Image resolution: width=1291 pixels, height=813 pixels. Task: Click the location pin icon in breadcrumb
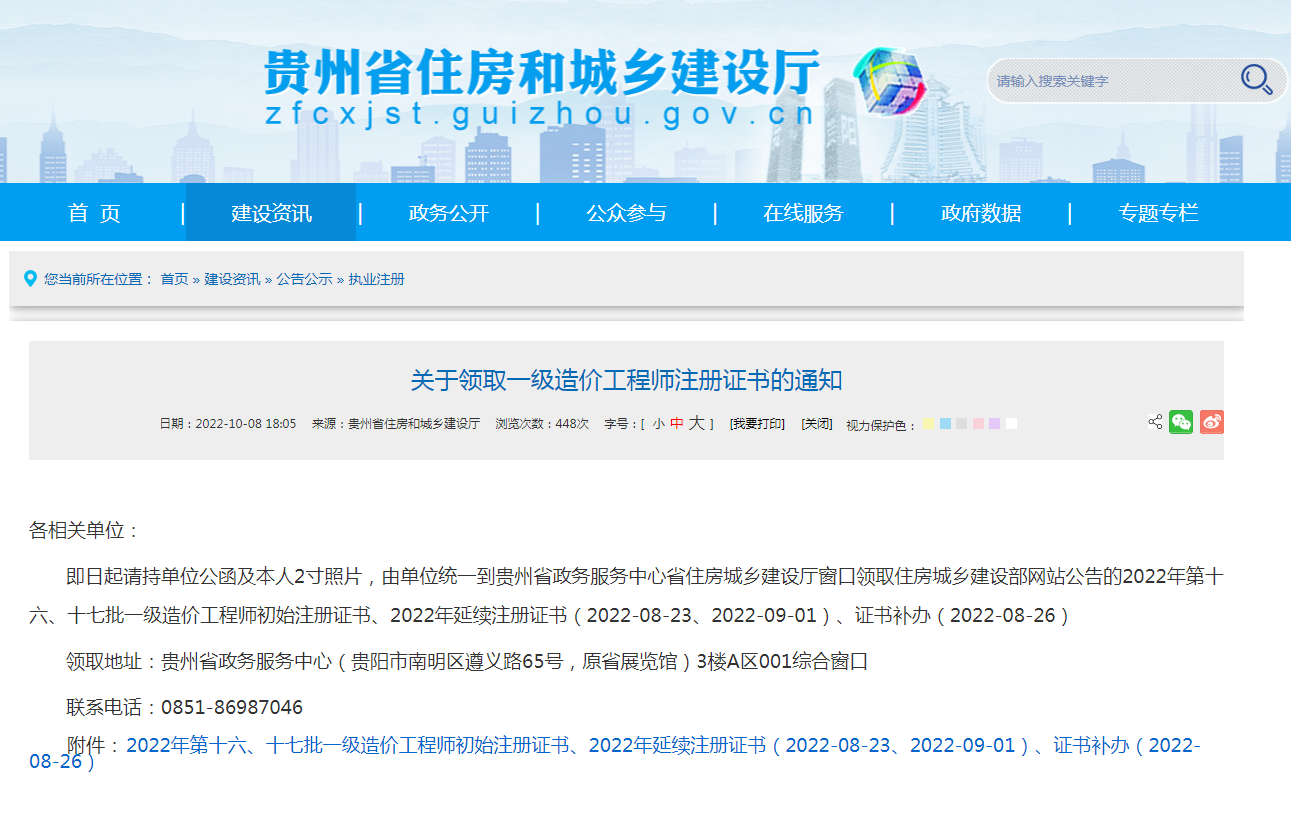coord(30,278)
